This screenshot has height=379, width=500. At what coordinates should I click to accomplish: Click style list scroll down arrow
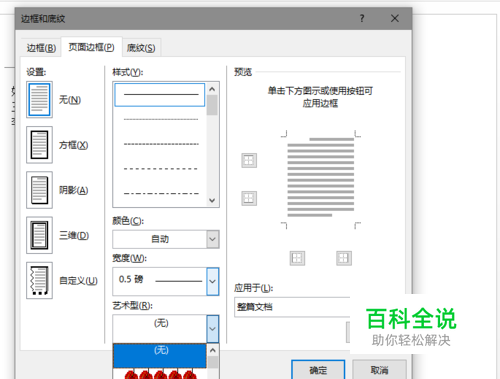[x=212, y=200]
